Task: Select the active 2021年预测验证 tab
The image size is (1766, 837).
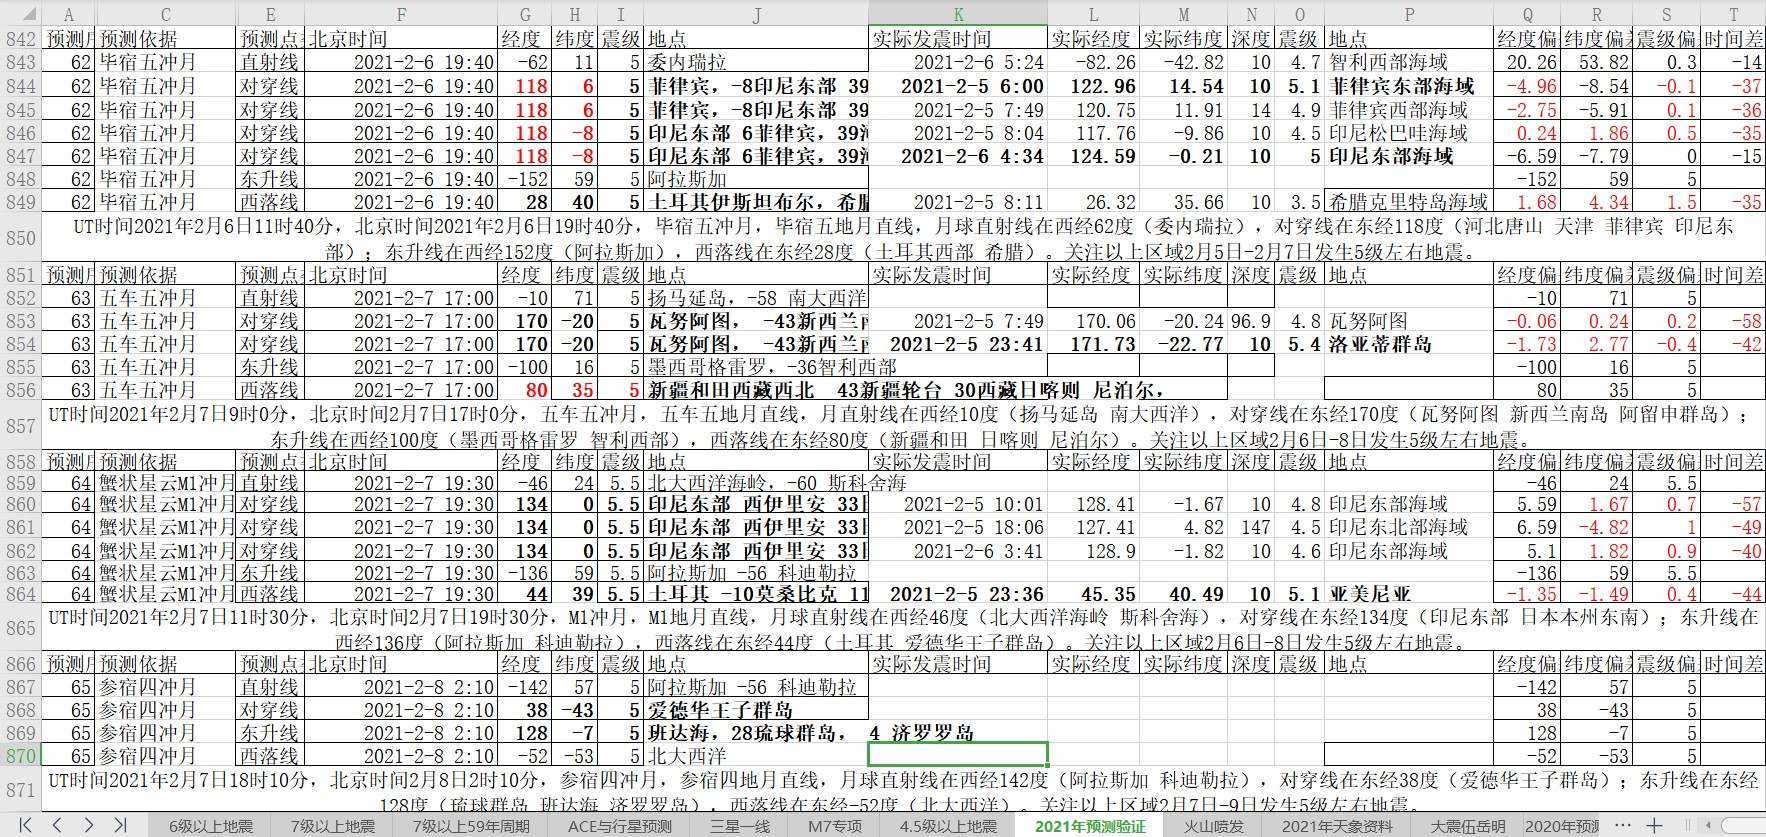Action: (1090, 826)
